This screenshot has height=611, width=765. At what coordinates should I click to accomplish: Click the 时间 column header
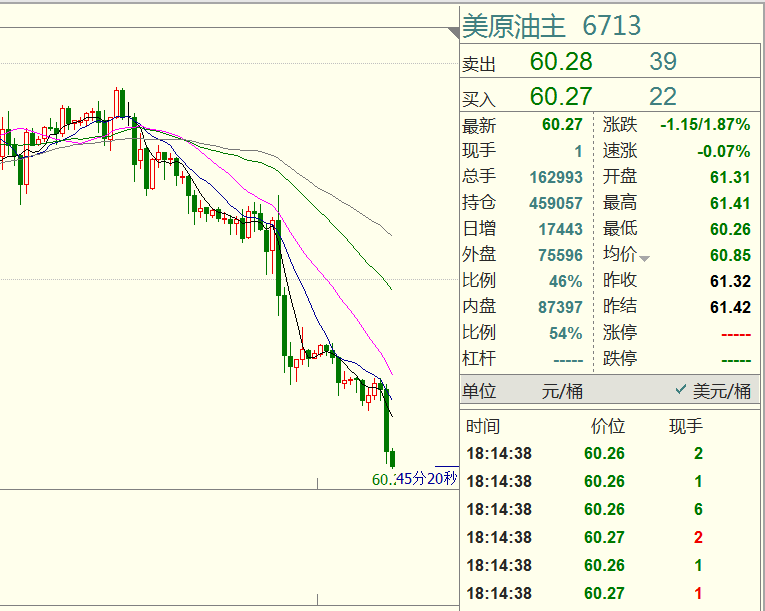483,426
